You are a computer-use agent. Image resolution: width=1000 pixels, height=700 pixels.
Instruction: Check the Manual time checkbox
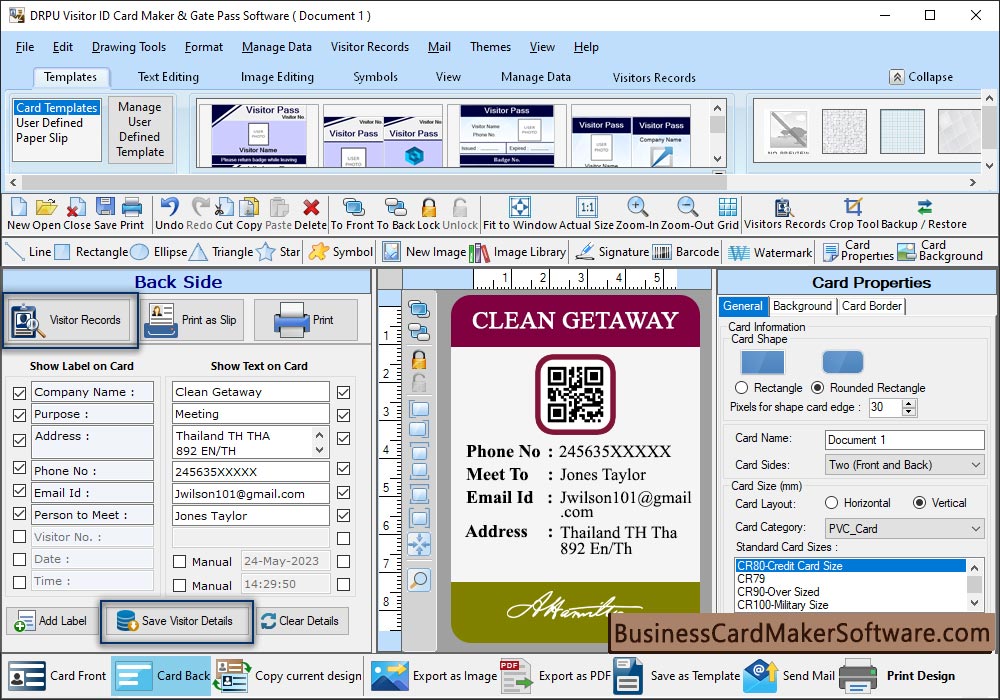click(x=180, y=585)
